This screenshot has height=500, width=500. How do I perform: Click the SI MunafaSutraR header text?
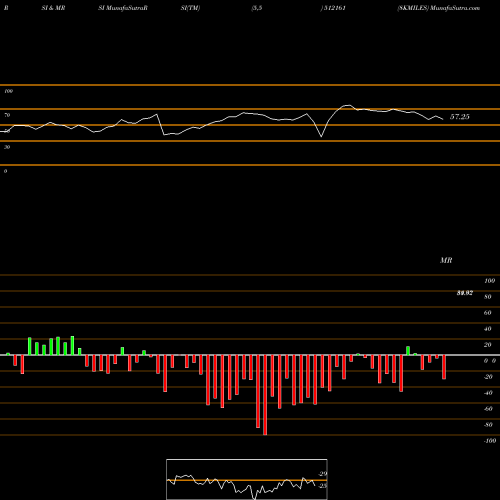(x=123, y=8)
